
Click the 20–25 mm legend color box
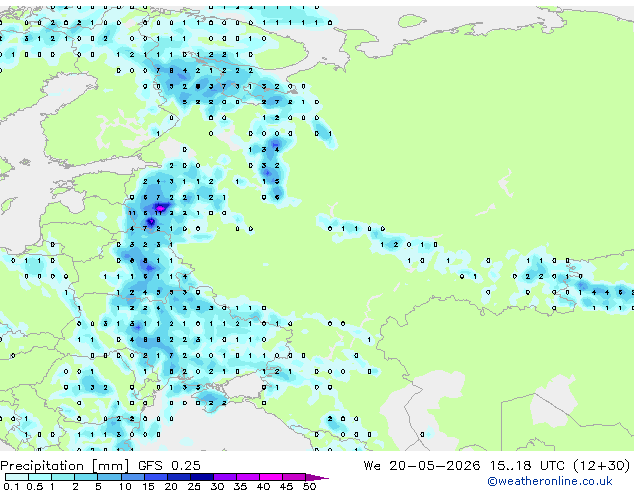point(179,477)
